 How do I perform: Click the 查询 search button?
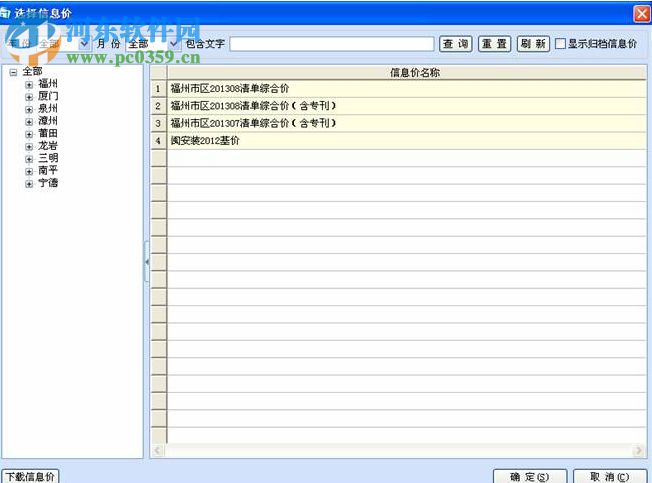[455, 44]
